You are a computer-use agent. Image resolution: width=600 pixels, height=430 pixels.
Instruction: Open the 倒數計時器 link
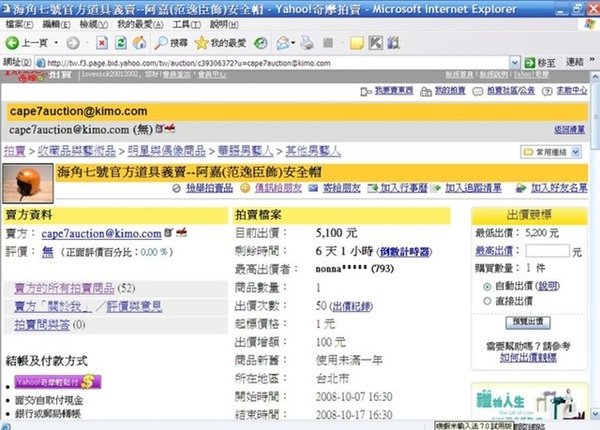404,252
